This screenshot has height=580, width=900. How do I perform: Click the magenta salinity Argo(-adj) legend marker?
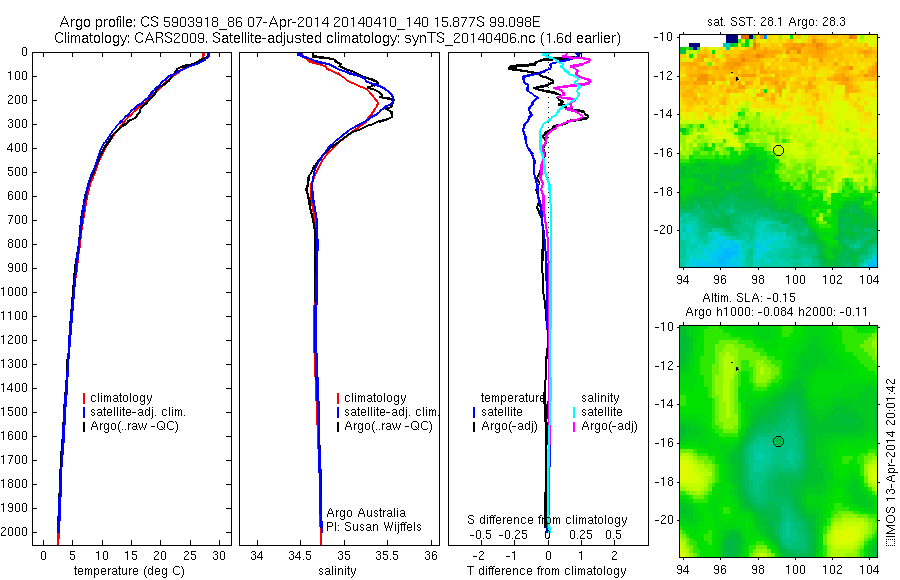[x=574, y=427]
